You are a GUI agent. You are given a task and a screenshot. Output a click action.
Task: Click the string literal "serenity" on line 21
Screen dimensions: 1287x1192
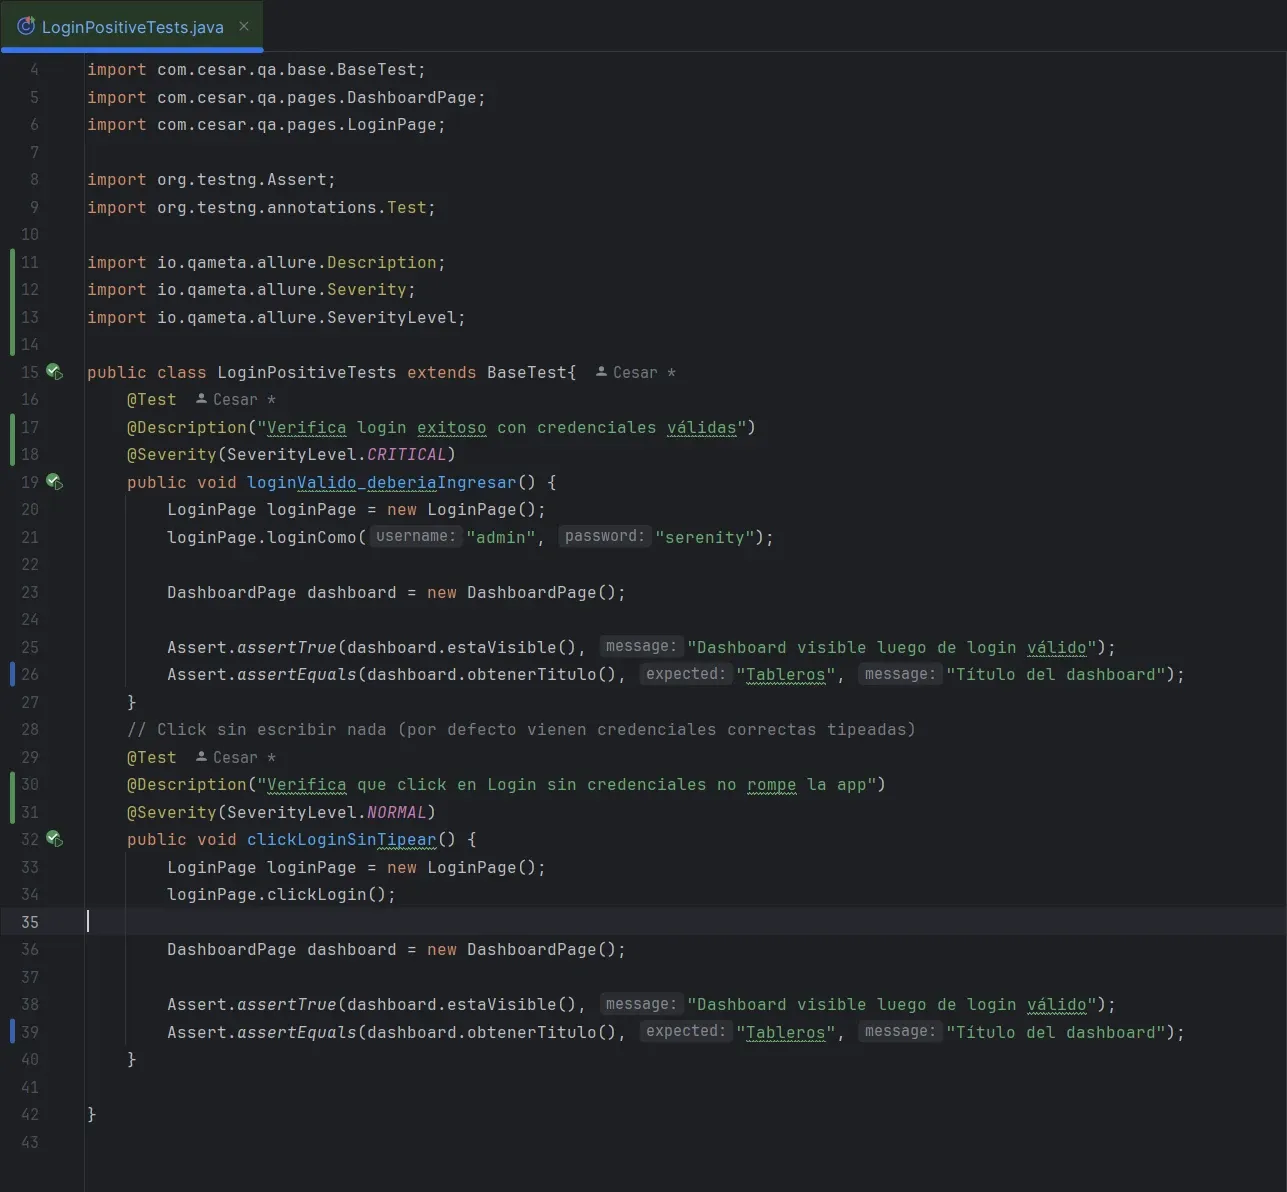pyautogui.click(x=704, y=537)
